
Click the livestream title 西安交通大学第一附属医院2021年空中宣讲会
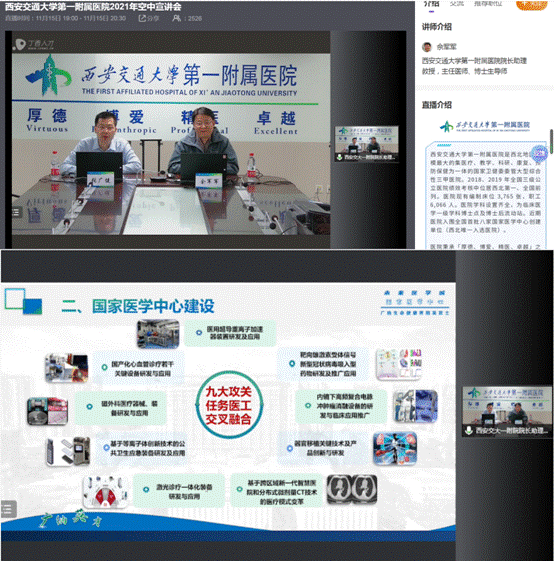click(93, 7)
